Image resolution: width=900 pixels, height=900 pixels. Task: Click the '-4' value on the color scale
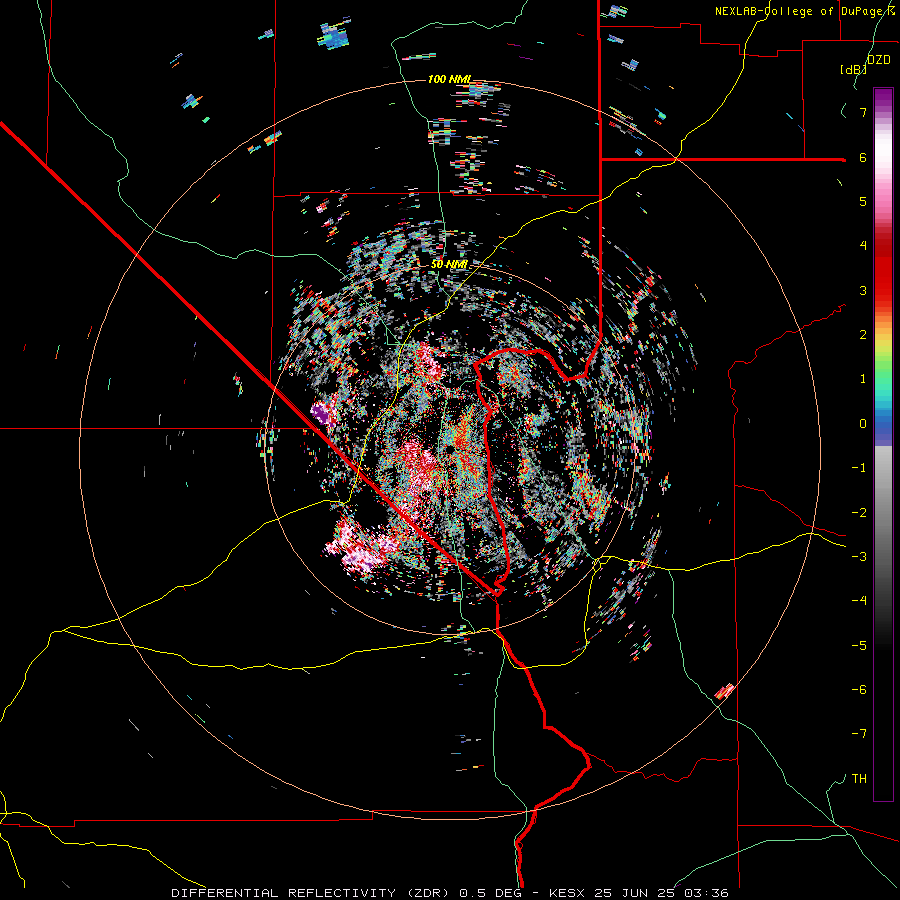pyautogui.click(x=859, y=601)
